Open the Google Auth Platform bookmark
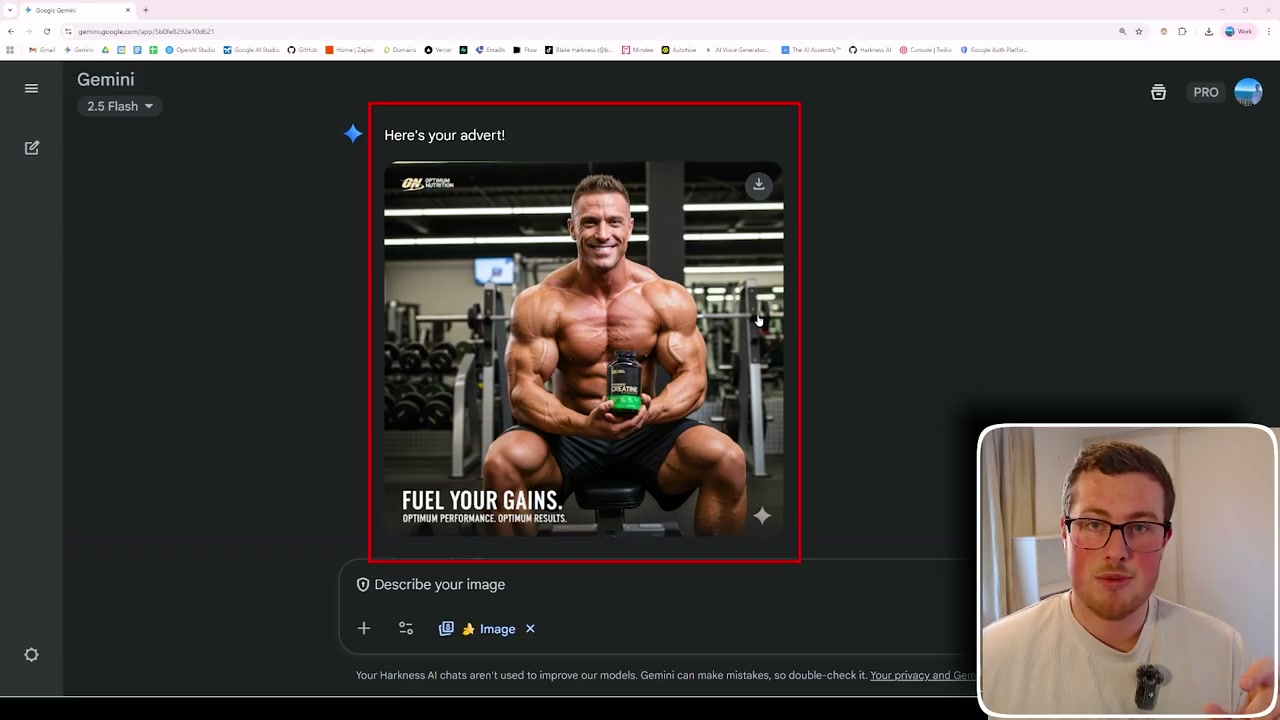The width and height of the screenshot is (1280, 720). point(994,49)
